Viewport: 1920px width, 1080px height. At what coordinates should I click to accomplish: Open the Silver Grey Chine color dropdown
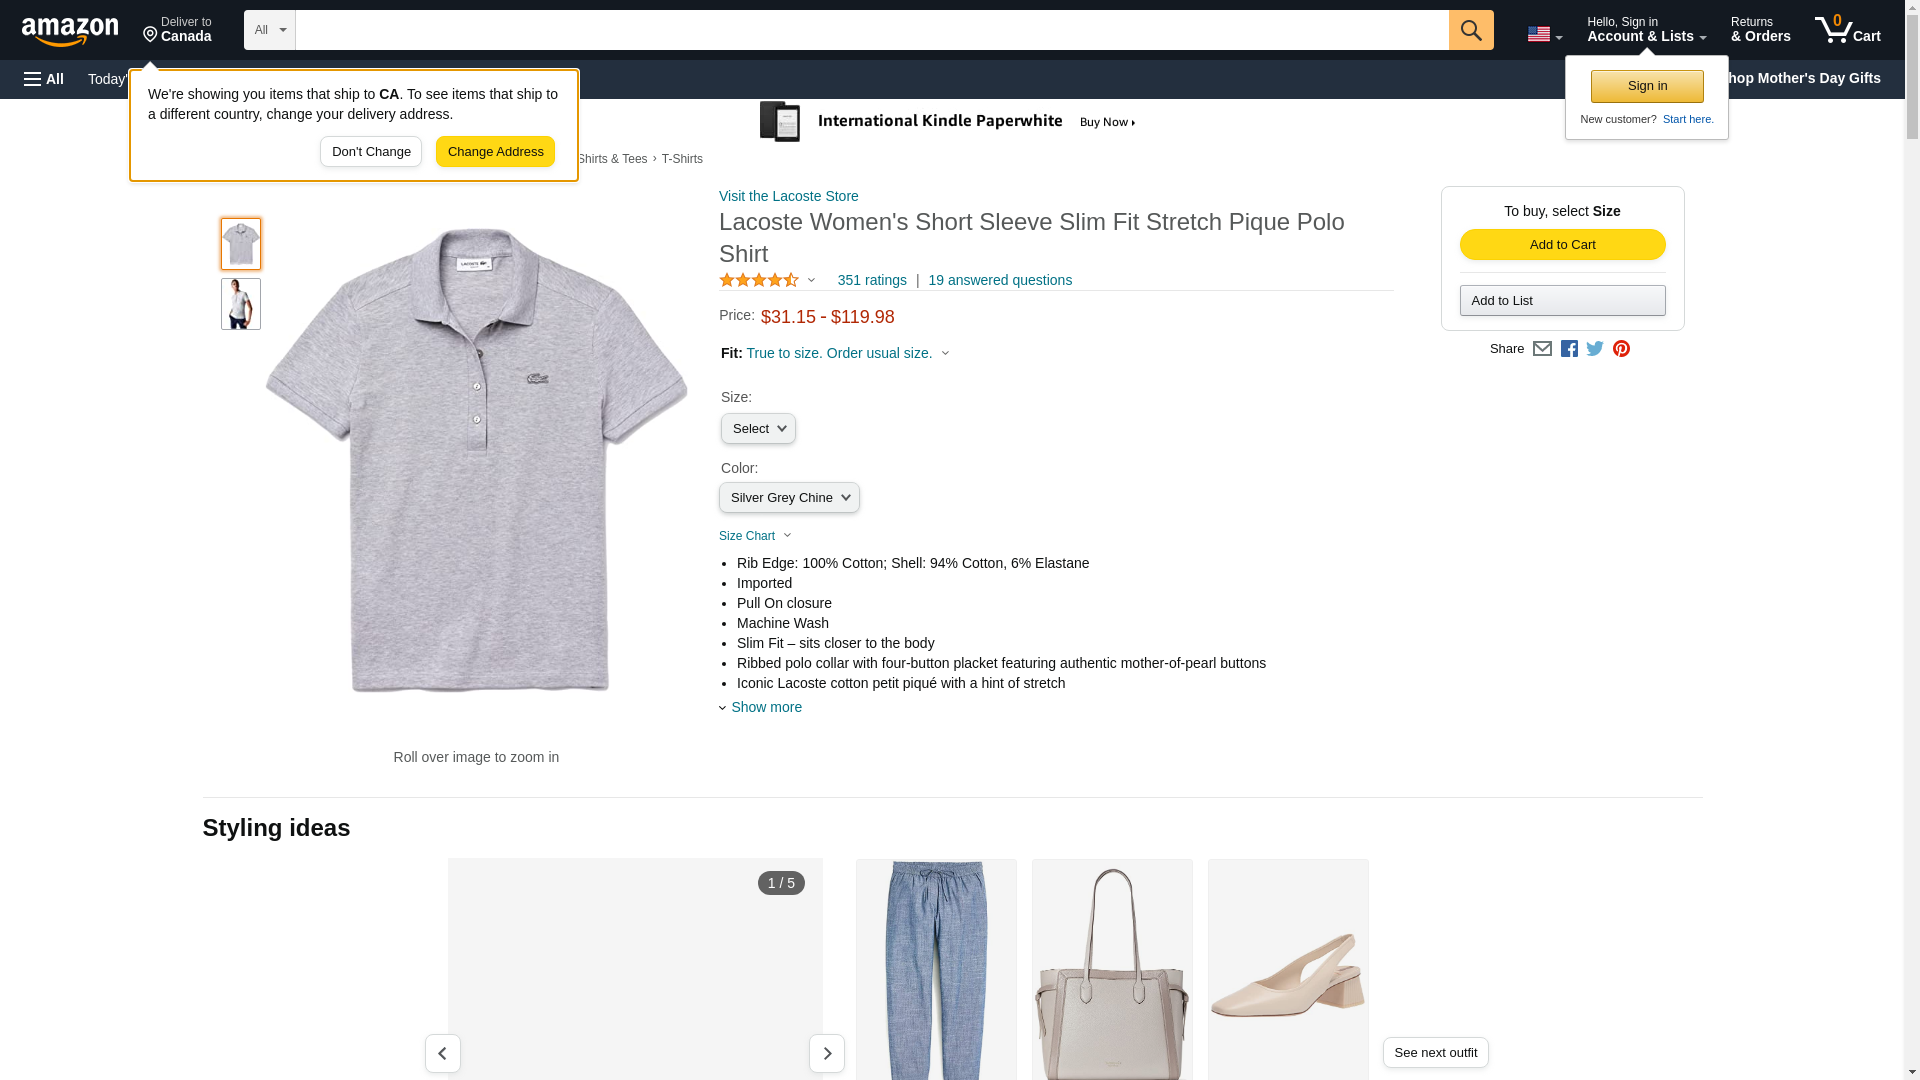[x=789, y=498]
